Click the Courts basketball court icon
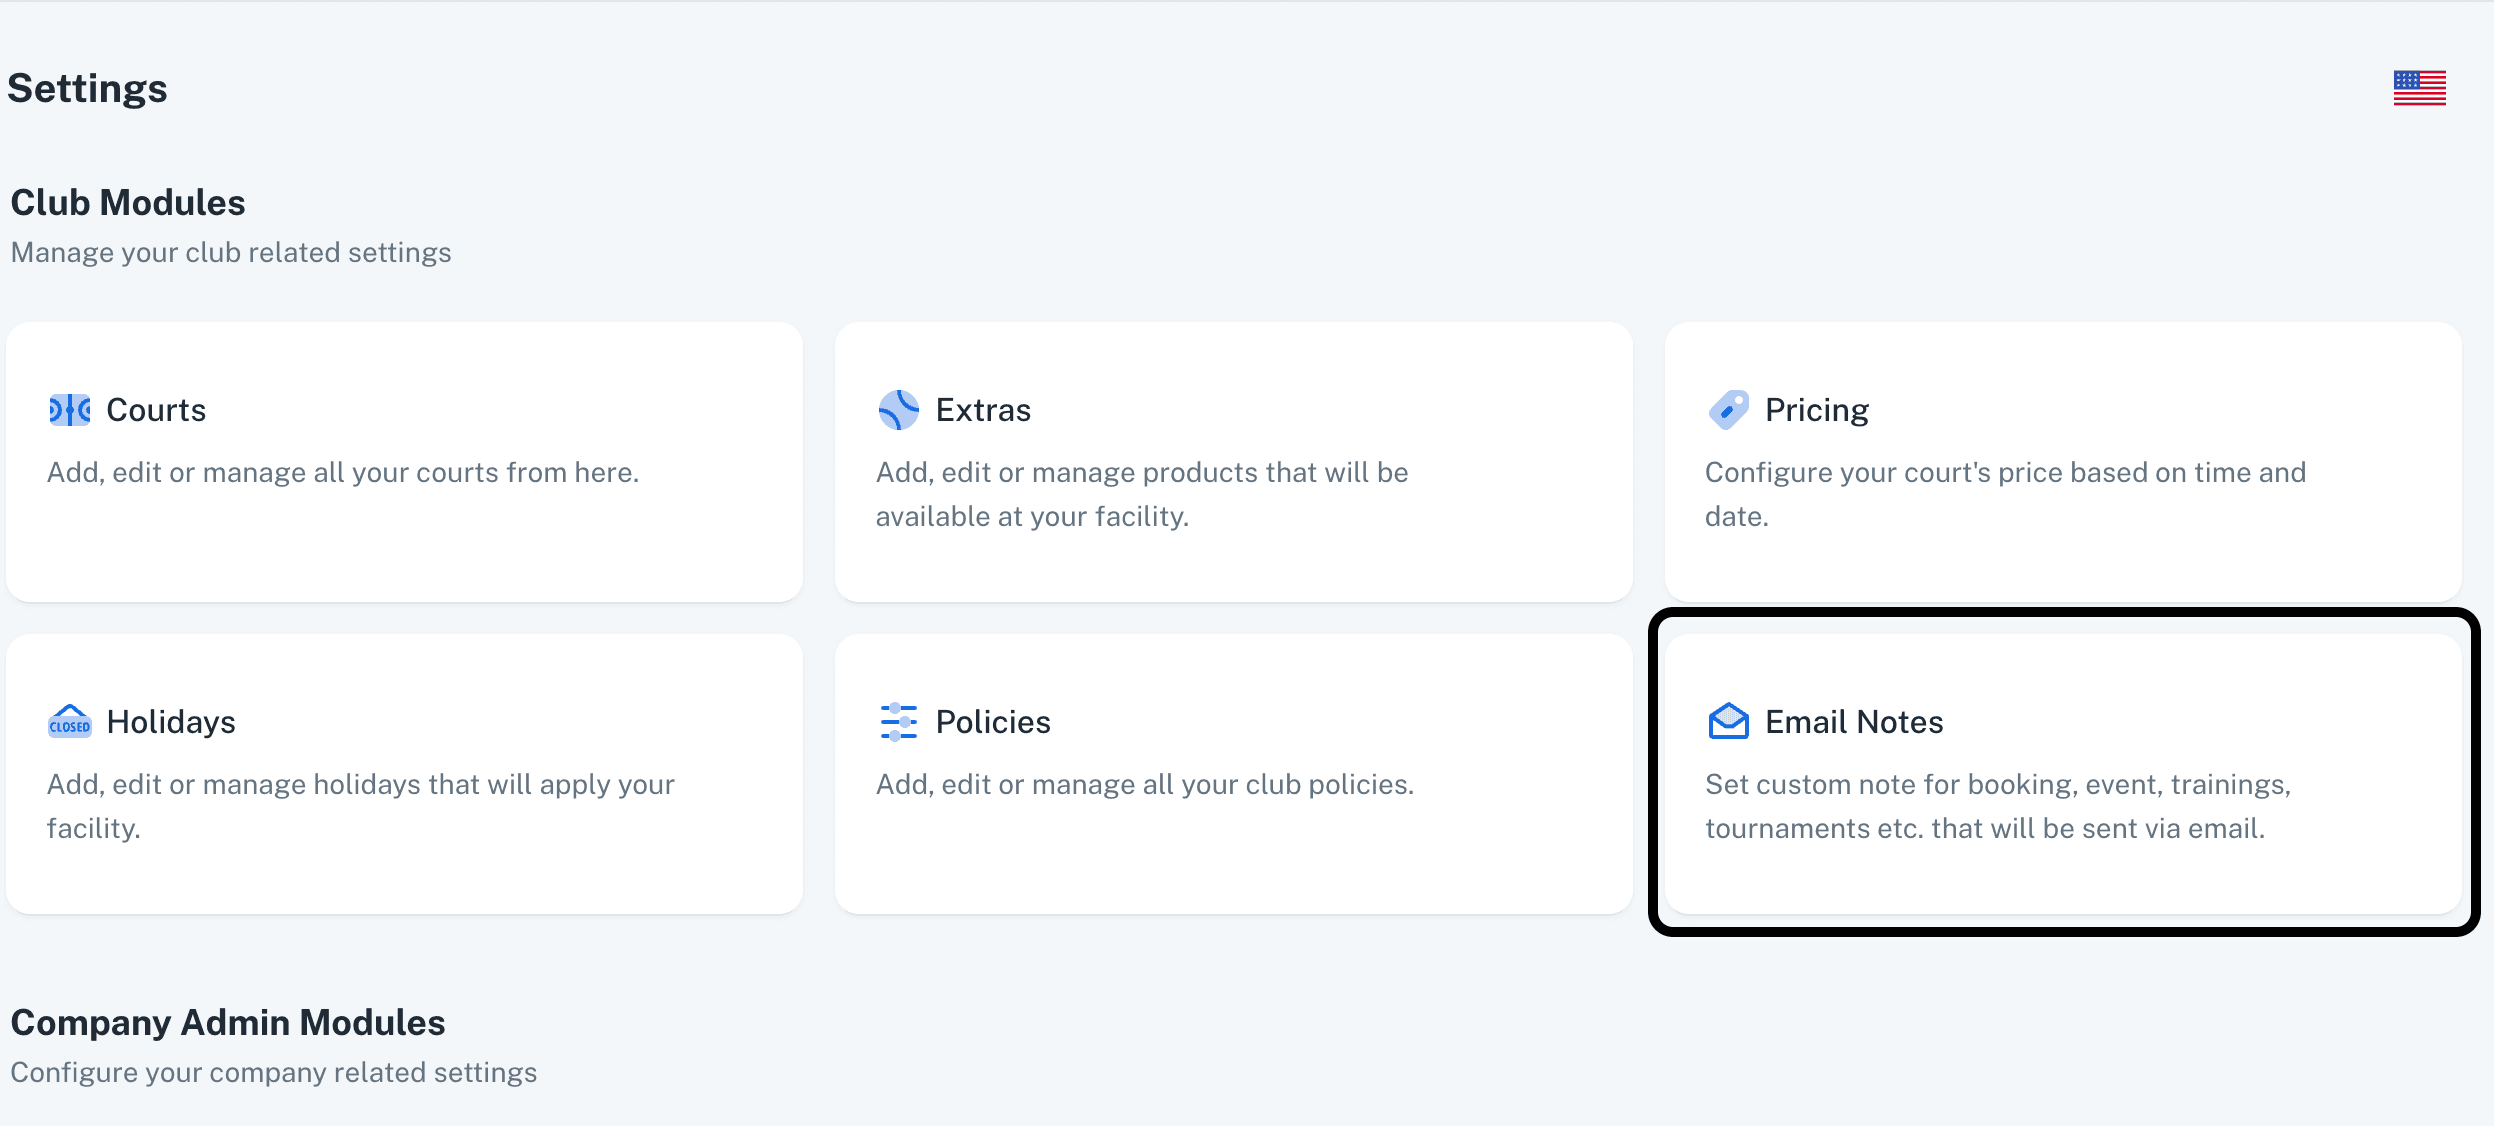Viewport: 2494px width, 1126px height. [x=69, y=410]
